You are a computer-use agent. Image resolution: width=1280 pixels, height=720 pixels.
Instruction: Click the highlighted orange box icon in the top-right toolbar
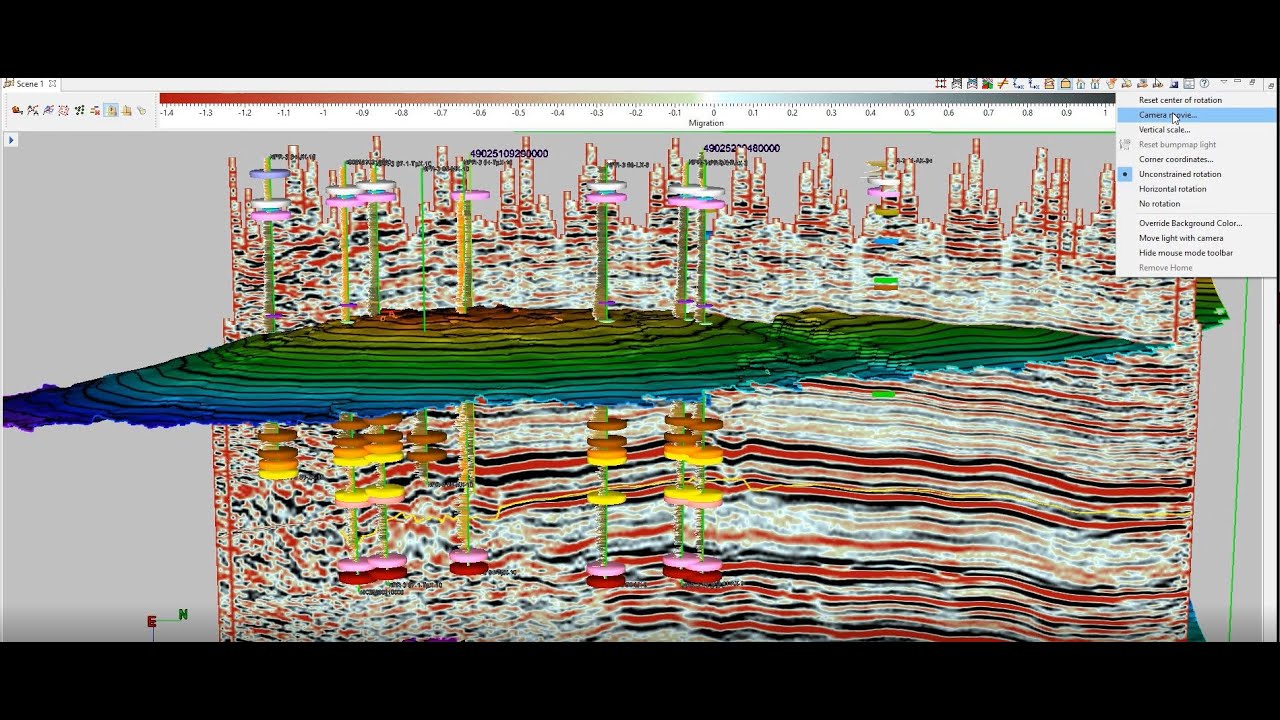pos(1065,84)
